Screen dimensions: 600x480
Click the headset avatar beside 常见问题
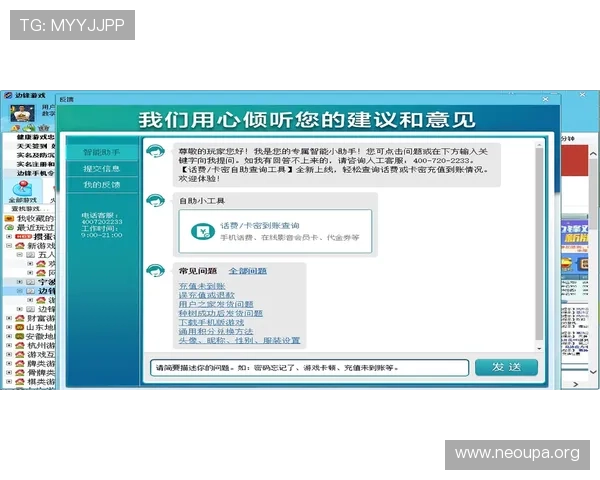[155, 270]
